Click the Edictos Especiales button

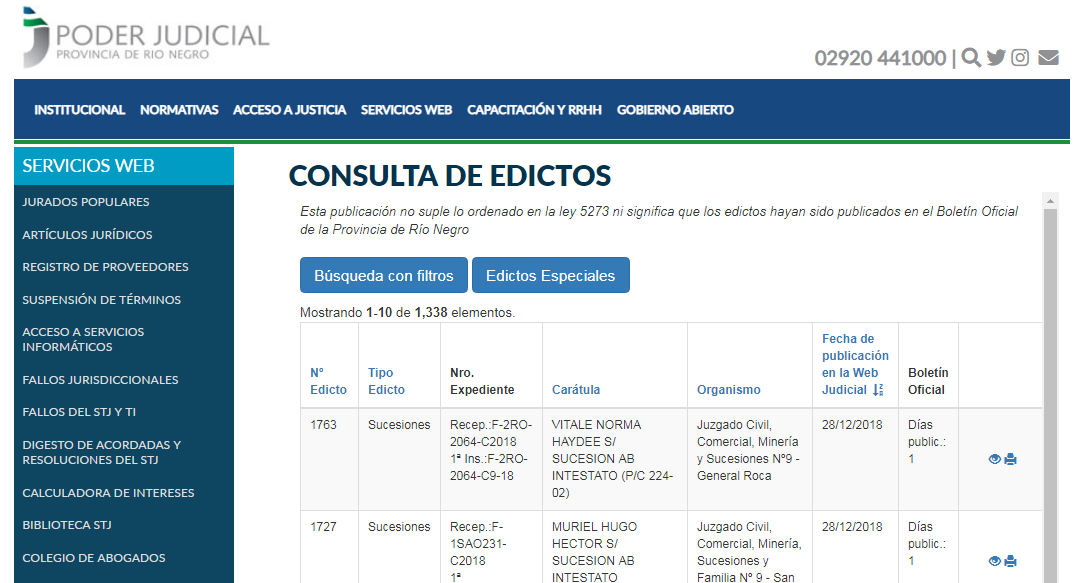[550, 276]
